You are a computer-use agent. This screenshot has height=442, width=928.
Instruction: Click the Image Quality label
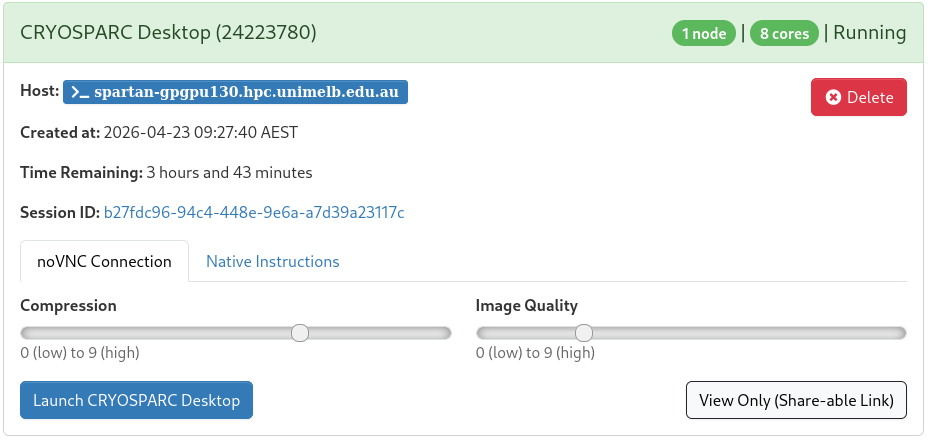pyautogui.click(x=527, y=306)
